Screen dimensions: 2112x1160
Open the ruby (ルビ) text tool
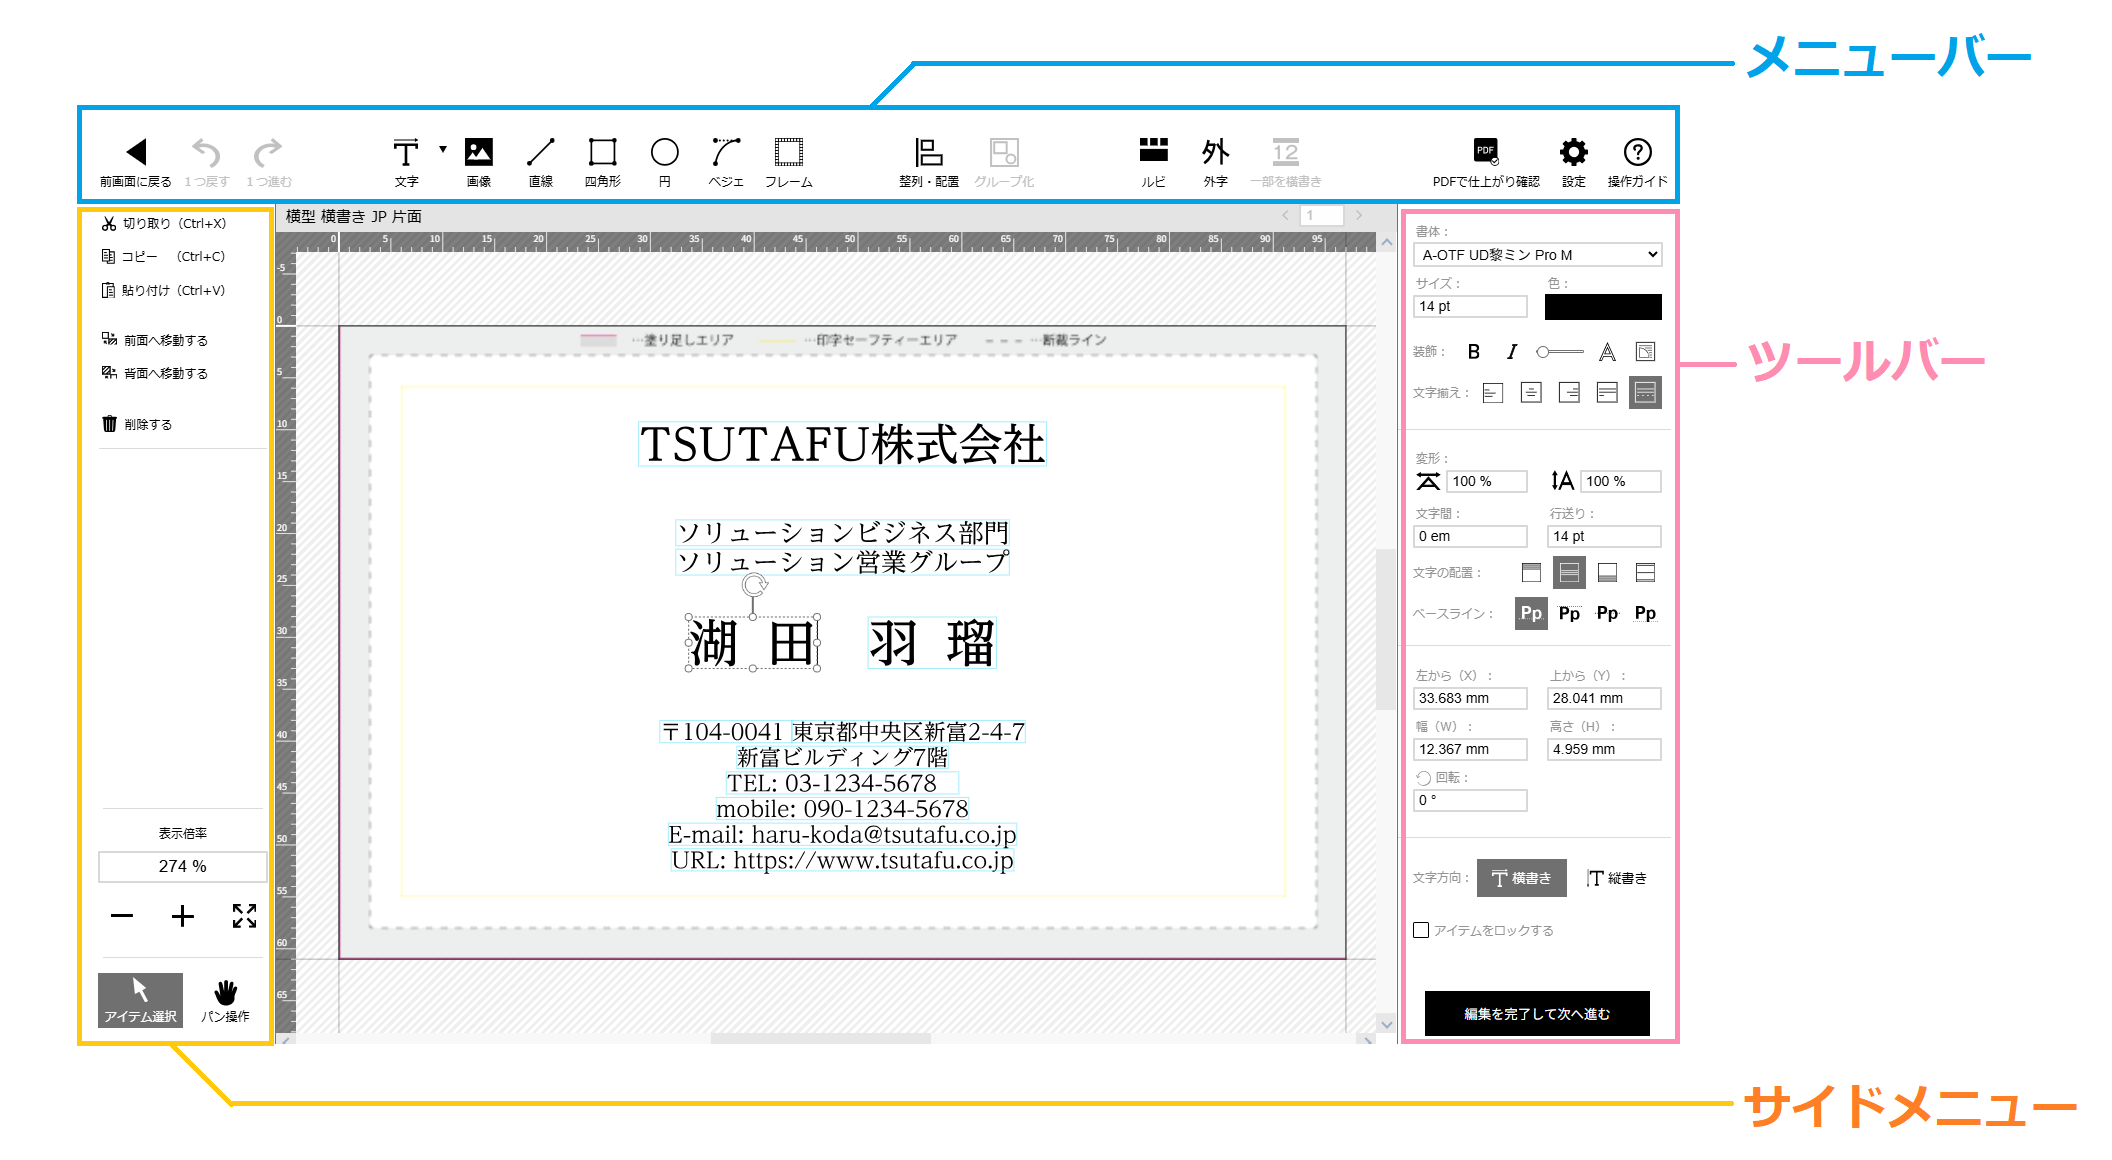click(x=1153, y=153)
